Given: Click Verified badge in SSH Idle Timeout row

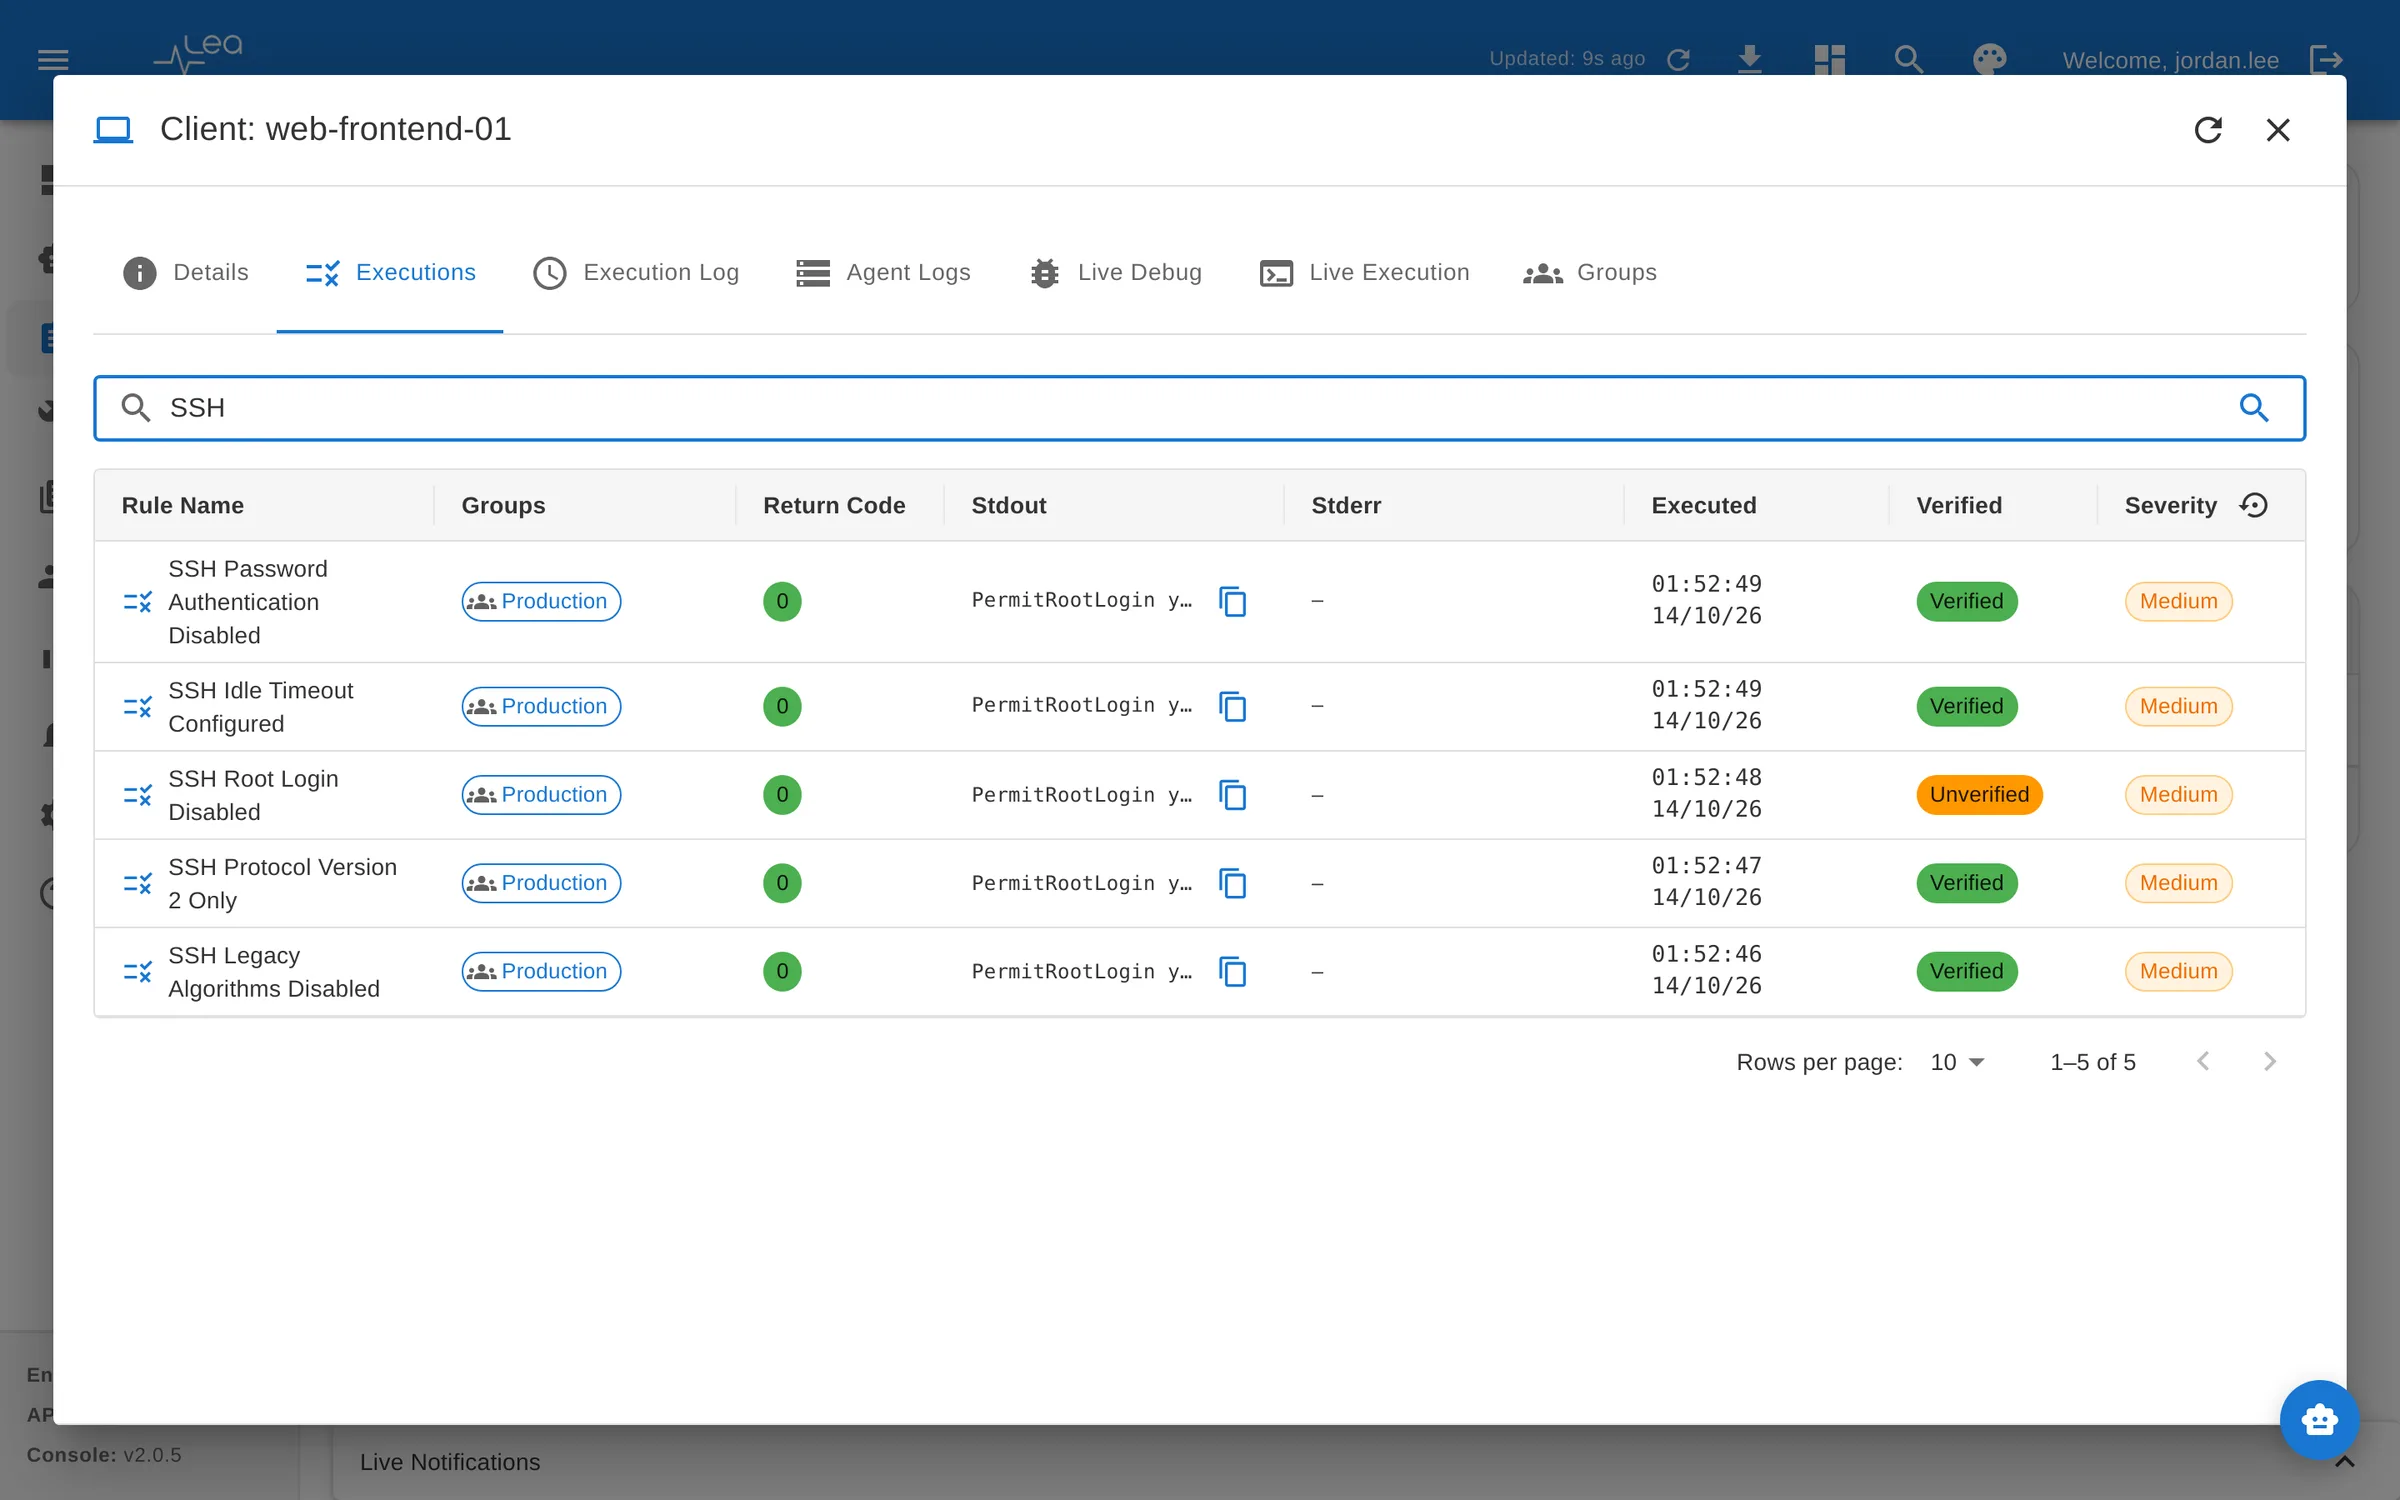Looking at the screenshot, I should [x=1967, y=706].
